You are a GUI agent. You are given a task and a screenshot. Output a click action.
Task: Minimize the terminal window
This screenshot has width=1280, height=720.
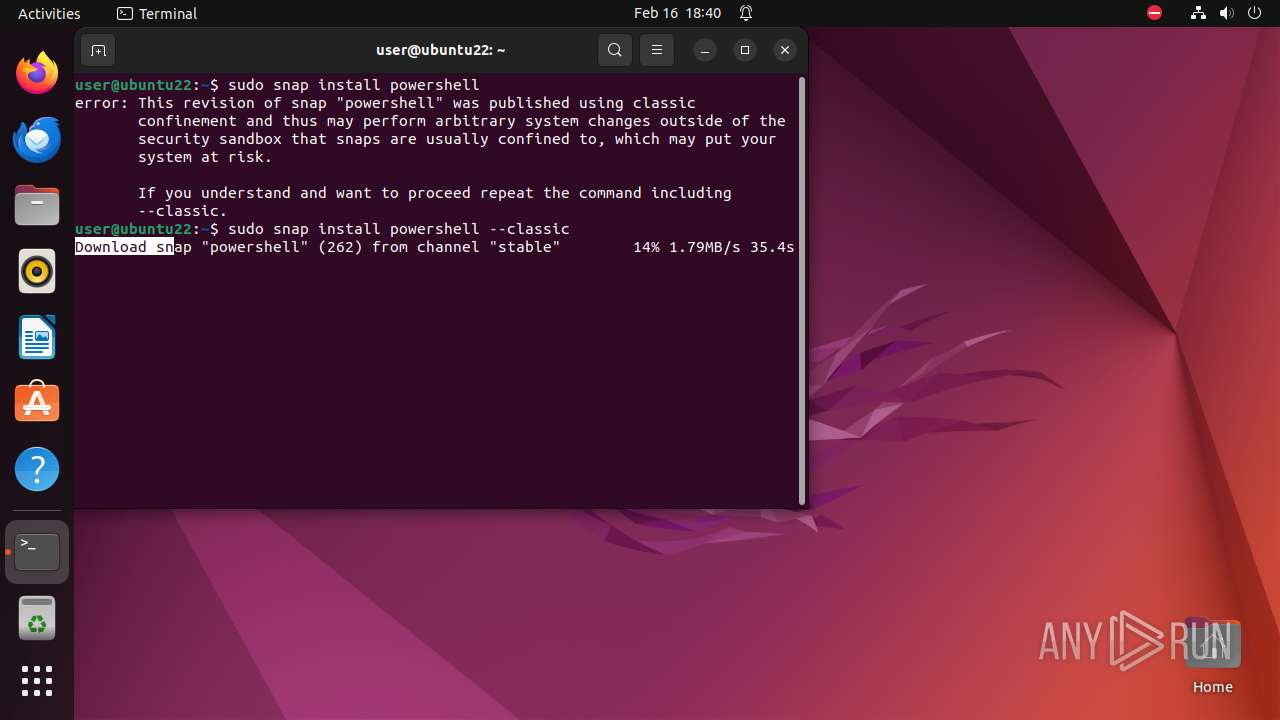[x=705, y=50]
